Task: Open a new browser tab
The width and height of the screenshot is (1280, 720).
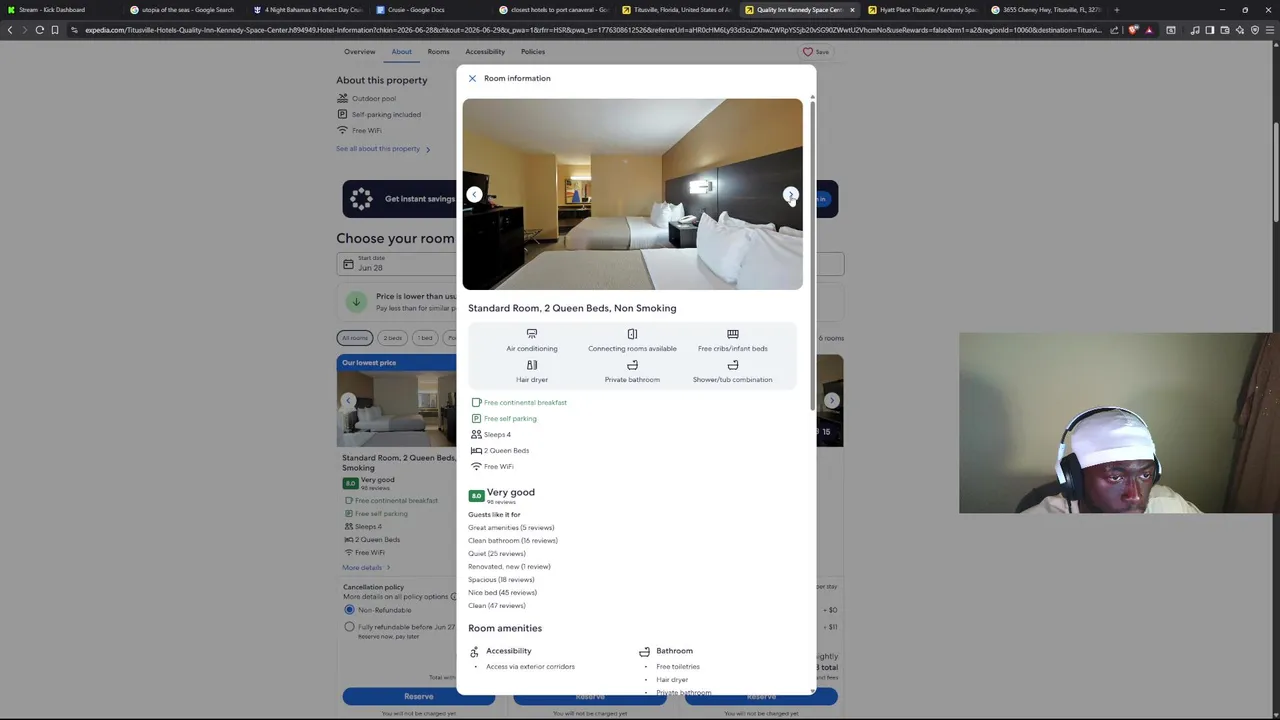Action: (x=1116, y=10)
